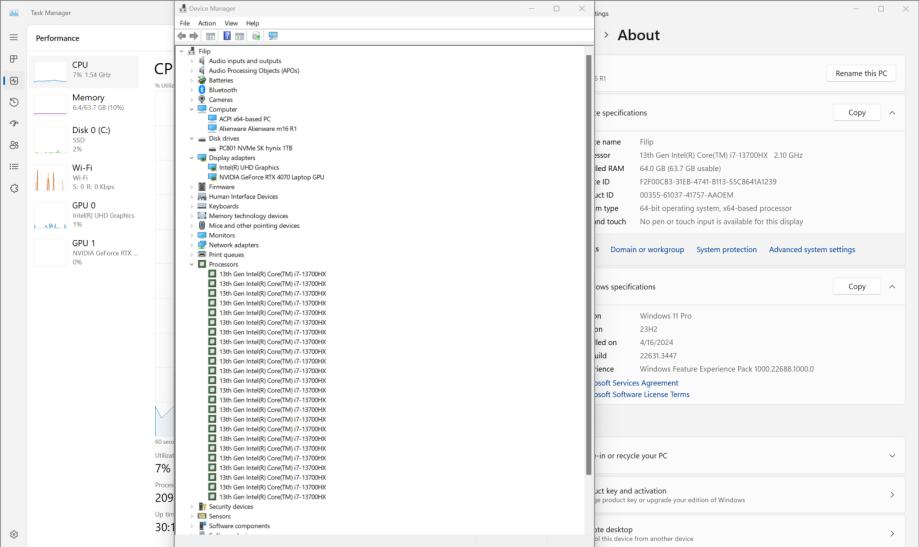The image size is (919, 547).
Task: Click the PC801 NVMe SK hynix drive icon
Action: point(212,148)
